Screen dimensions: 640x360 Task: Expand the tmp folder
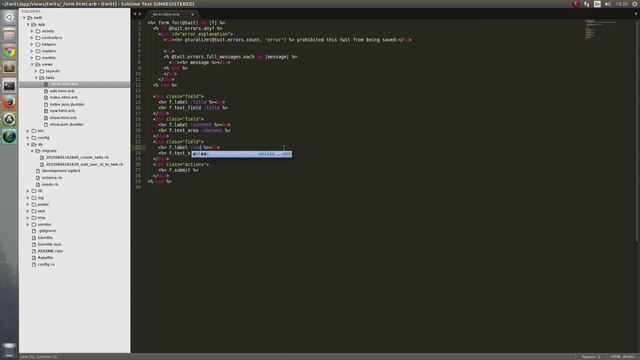28,218
